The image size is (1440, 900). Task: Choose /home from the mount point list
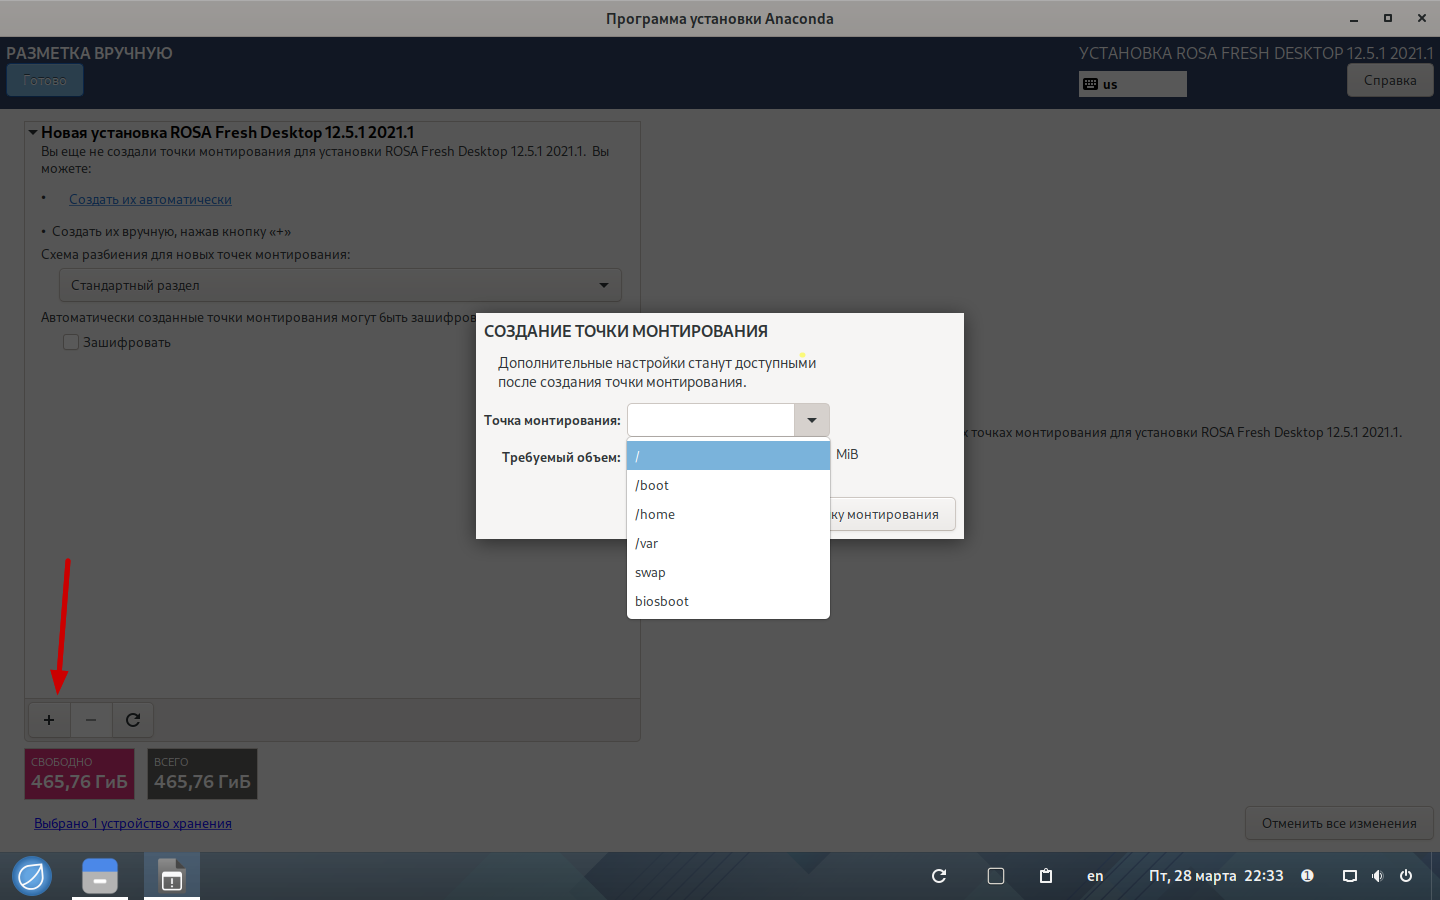click(x=728, y=514)
